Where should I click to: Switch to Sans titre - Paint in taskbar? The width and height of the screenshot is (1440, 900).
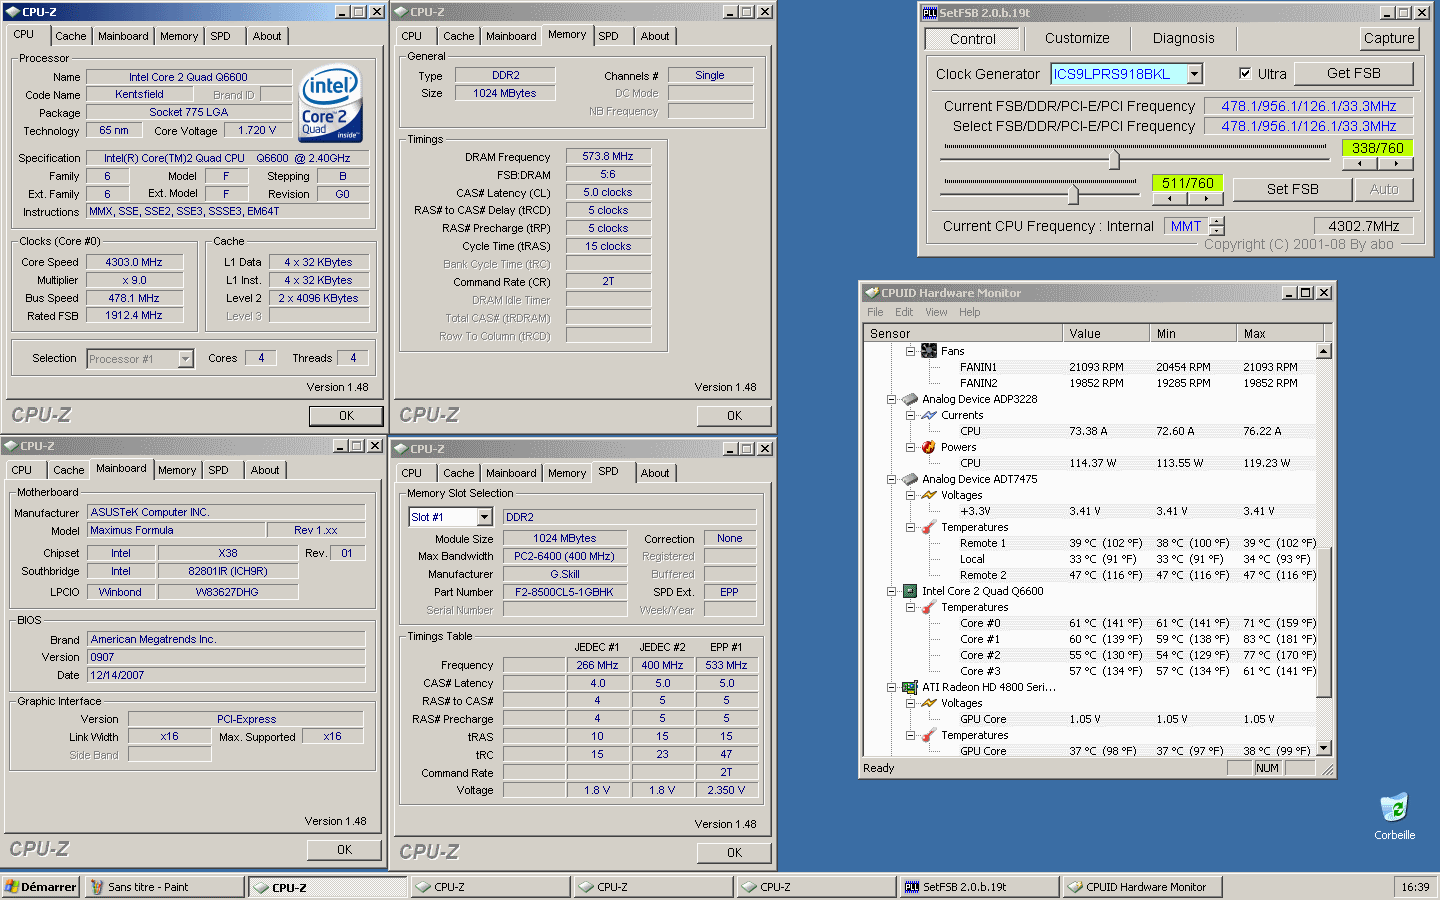[x=165, y=887]
